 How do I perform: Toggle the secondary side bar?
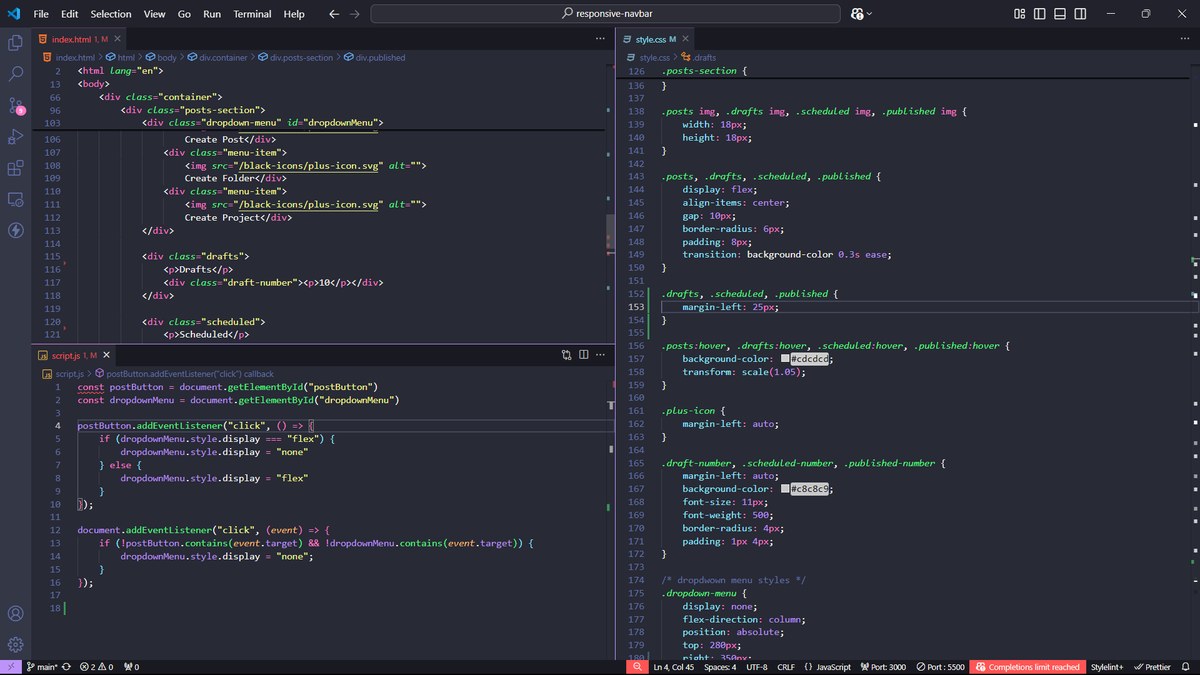(x=1081, y=14)
